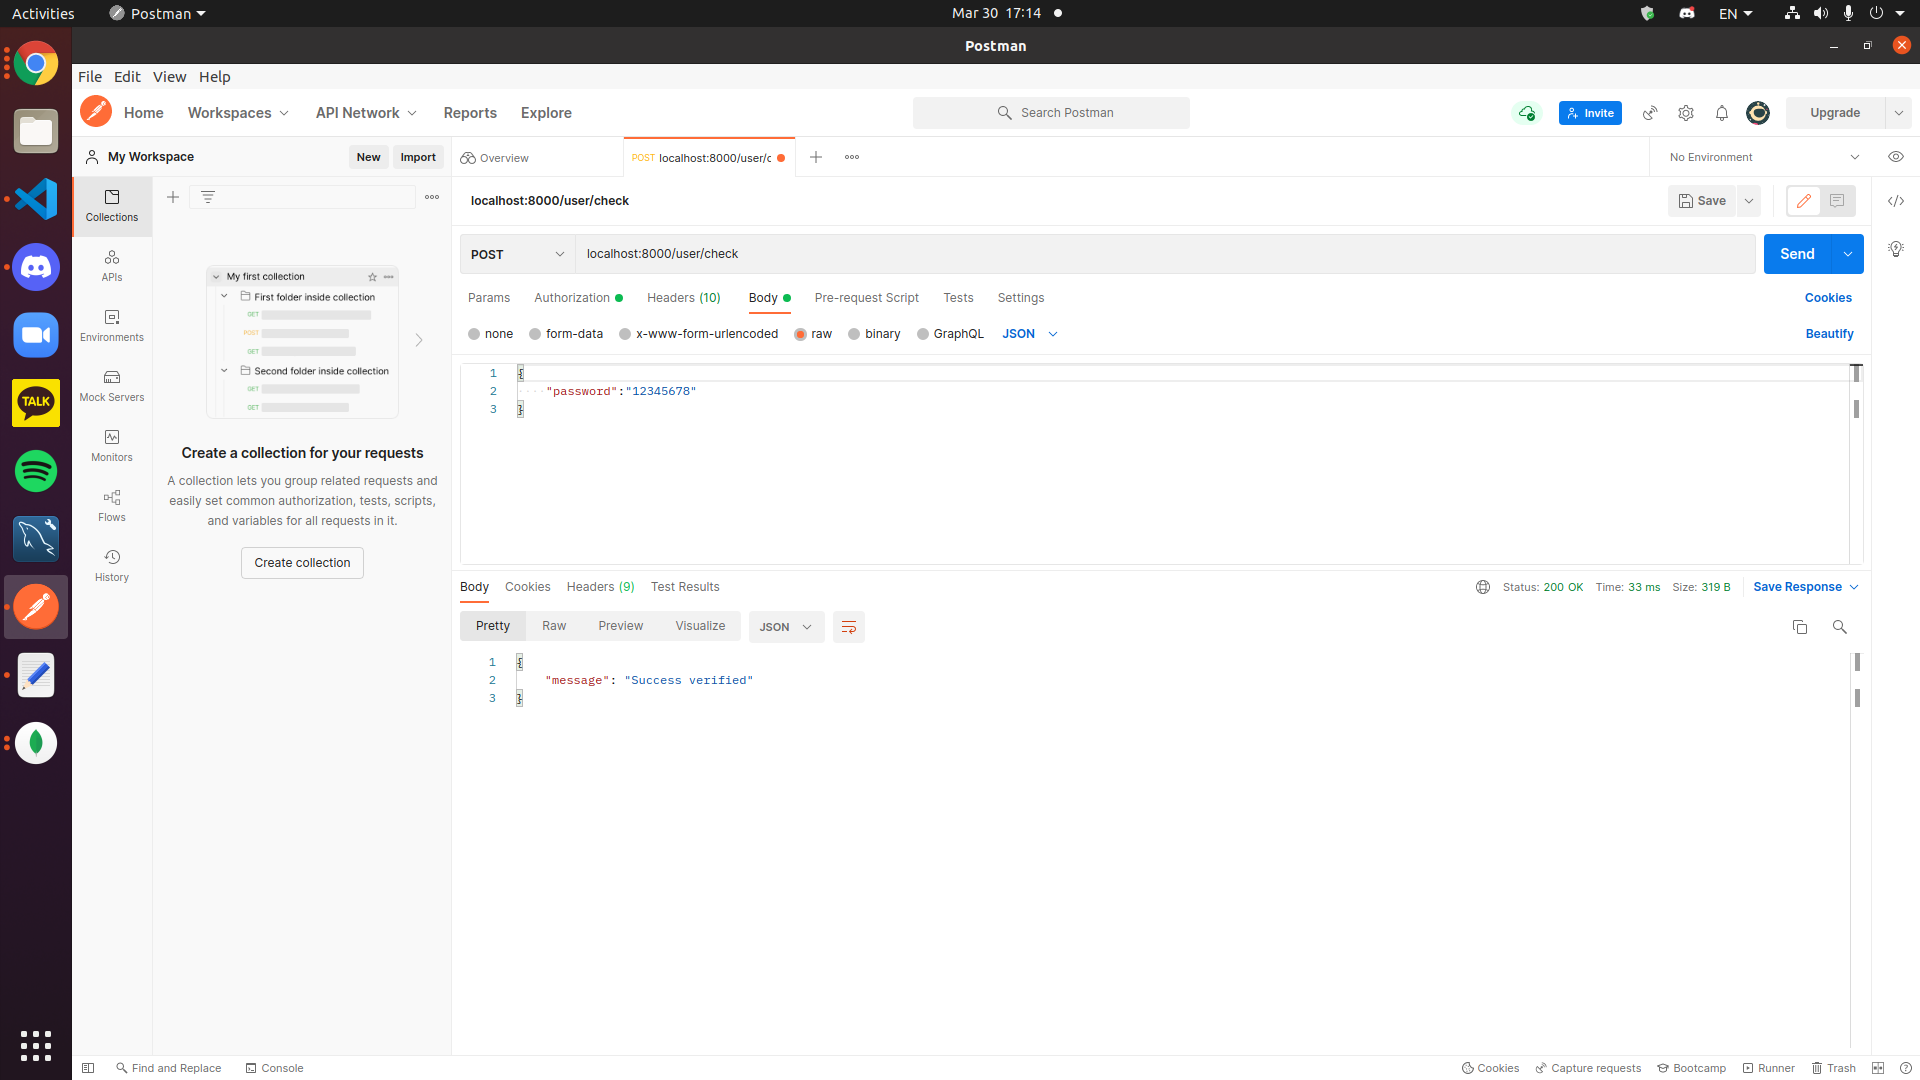Screen dimensions: 1920x1080
Task: Open the collections panel three-dot options
Action: tap(432, 197)
